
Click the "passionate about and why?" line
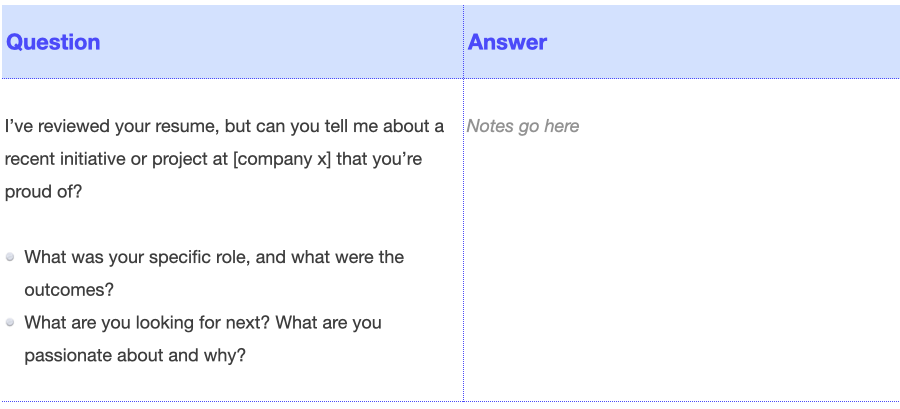(x=135, y=355)
